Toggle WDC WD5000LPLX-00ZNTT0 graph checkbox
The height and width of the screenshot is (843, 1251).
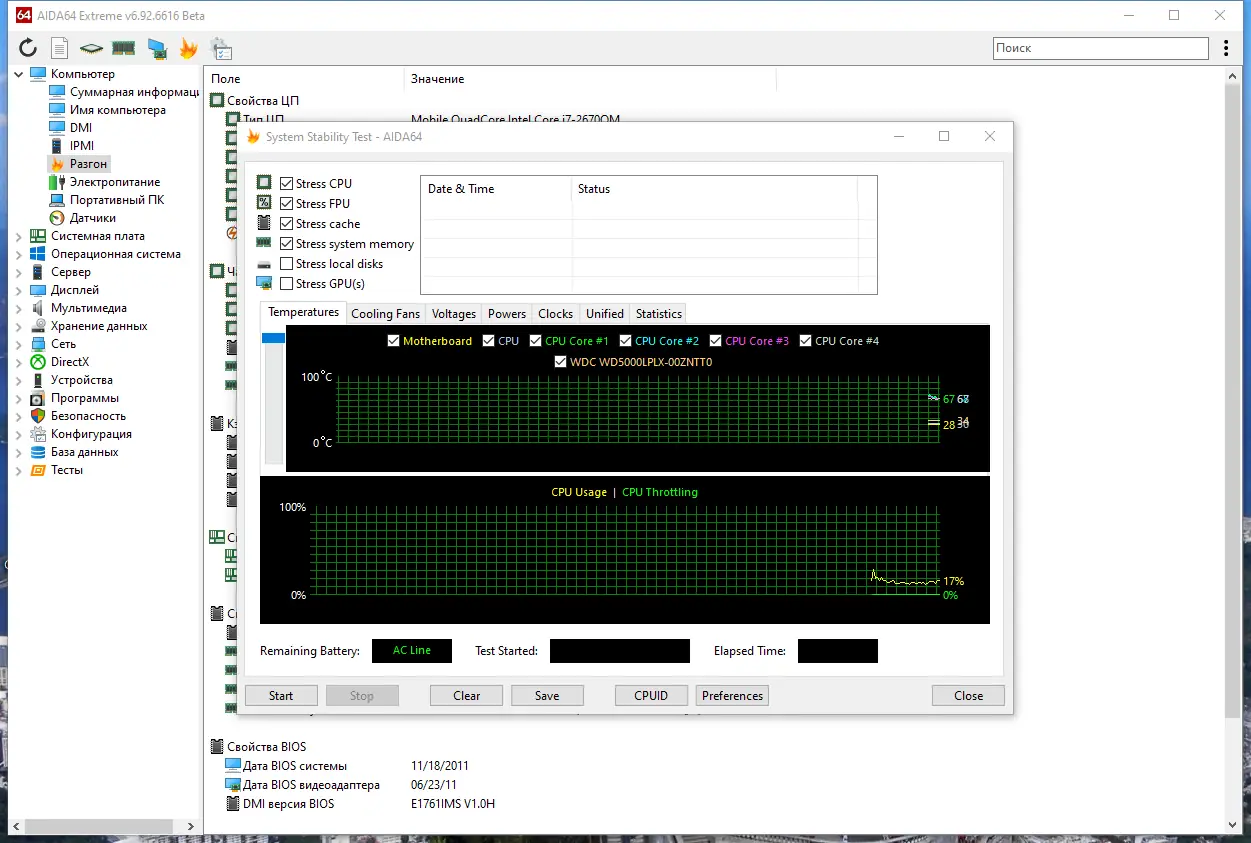coord(560,362)
